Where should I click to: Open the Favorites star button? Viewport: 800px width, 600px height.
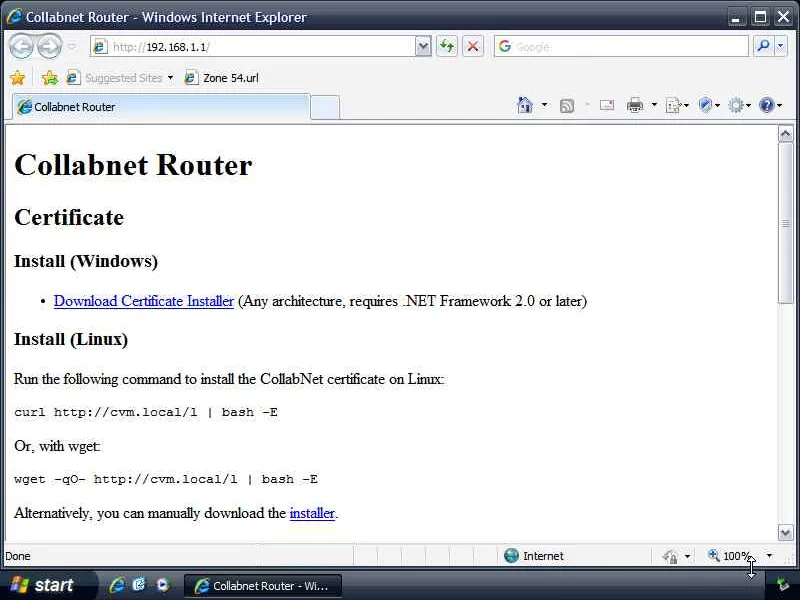(x=17, y=78)
